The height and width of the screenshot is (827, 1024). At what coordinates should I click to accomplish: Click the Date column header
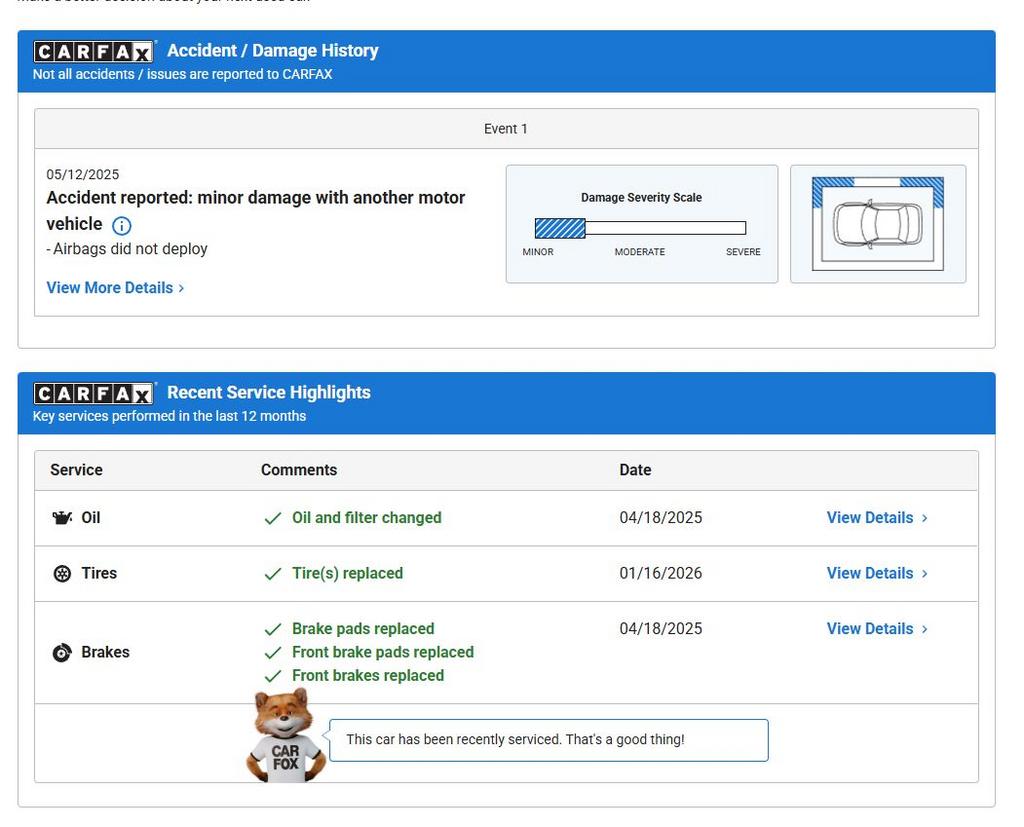point(635,470)
